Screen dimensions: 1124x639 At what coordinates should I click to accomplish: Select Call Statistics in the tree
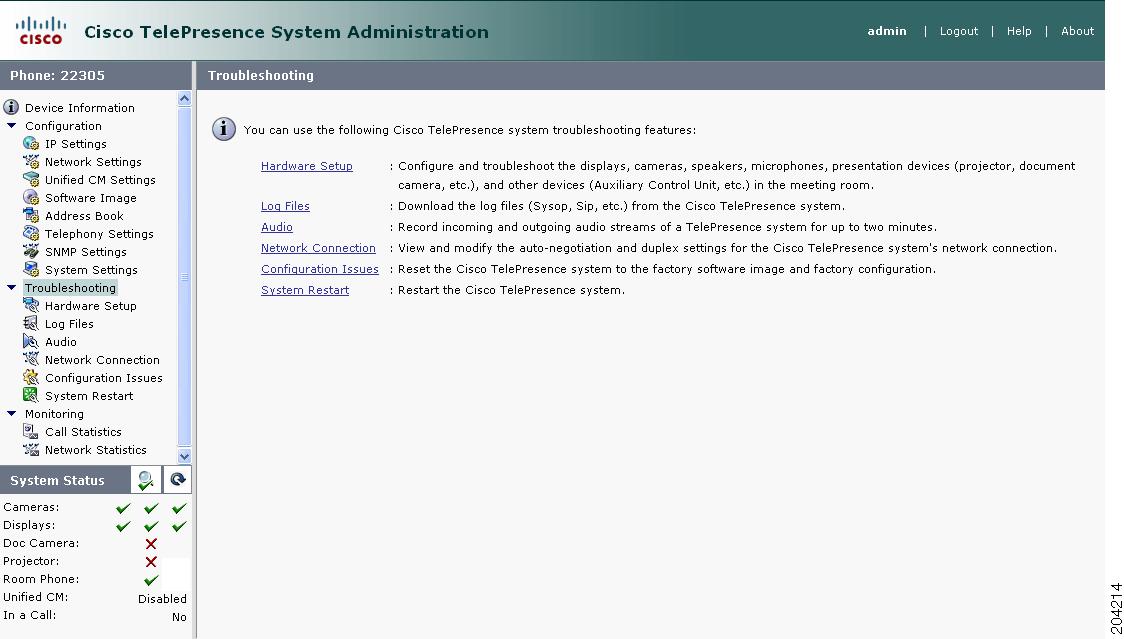[83, 432]
